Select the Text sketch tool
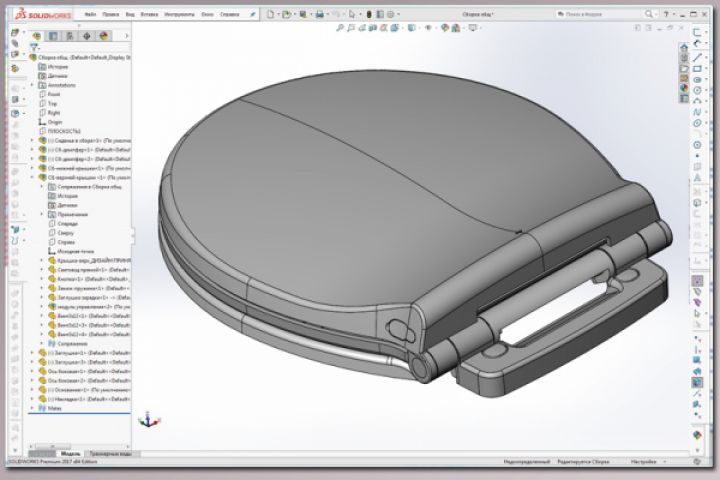This screenshot has height=480, width=720. 698,178
